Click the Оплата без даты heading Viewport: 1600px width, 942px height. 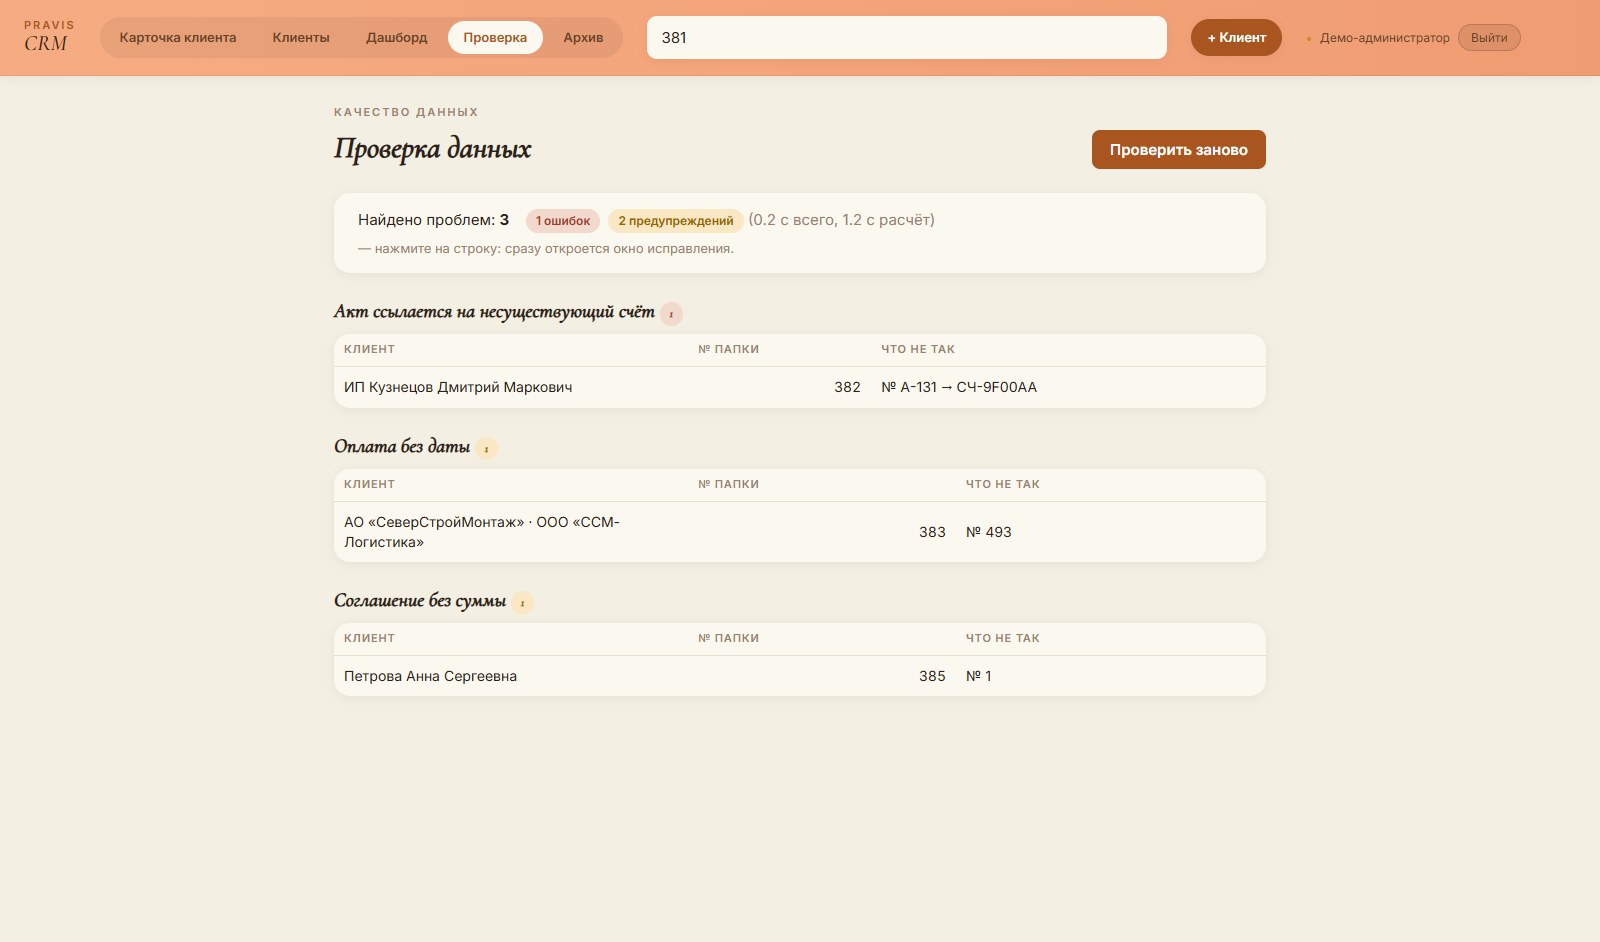pos(402,446)
